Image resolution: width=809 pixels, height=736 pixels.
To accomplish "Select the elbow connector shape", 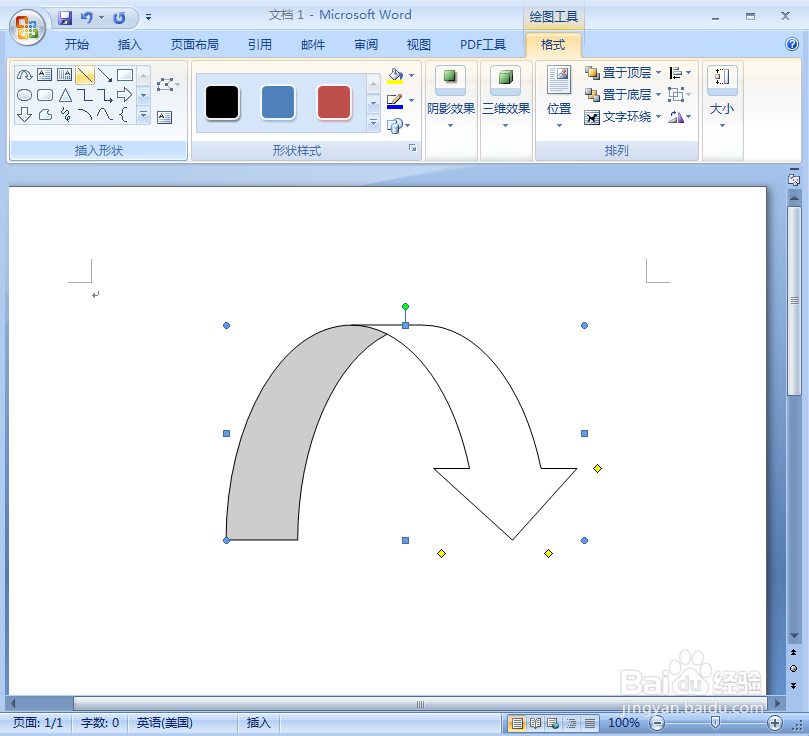I will (85, 95).
